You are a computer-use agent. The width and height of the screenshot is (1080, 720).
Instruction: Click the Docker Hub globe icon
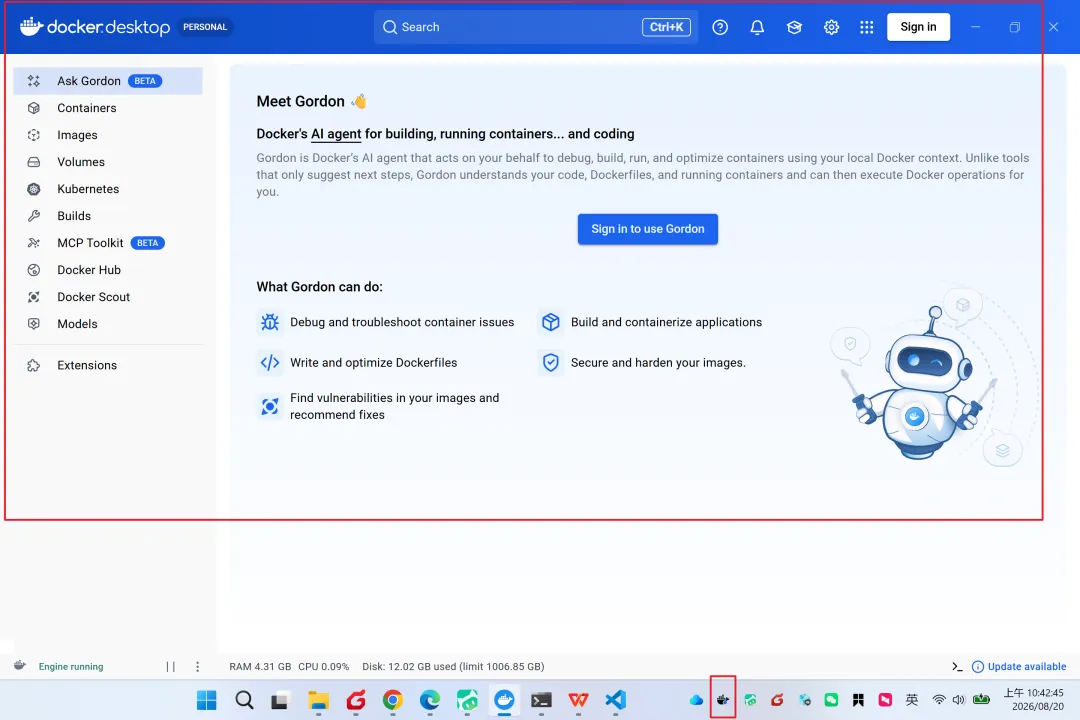click(34, 270)
